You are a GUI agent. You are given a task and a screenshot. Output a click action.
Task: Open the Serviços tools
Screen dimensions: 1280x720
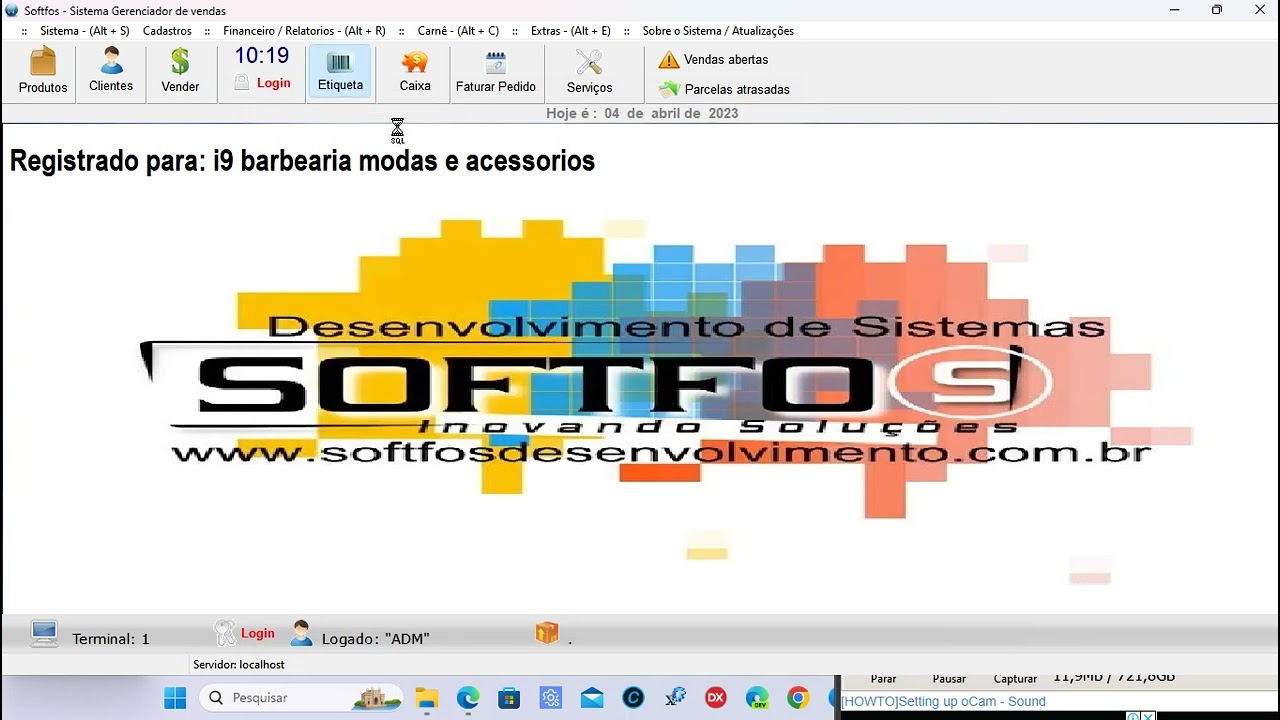589,71
